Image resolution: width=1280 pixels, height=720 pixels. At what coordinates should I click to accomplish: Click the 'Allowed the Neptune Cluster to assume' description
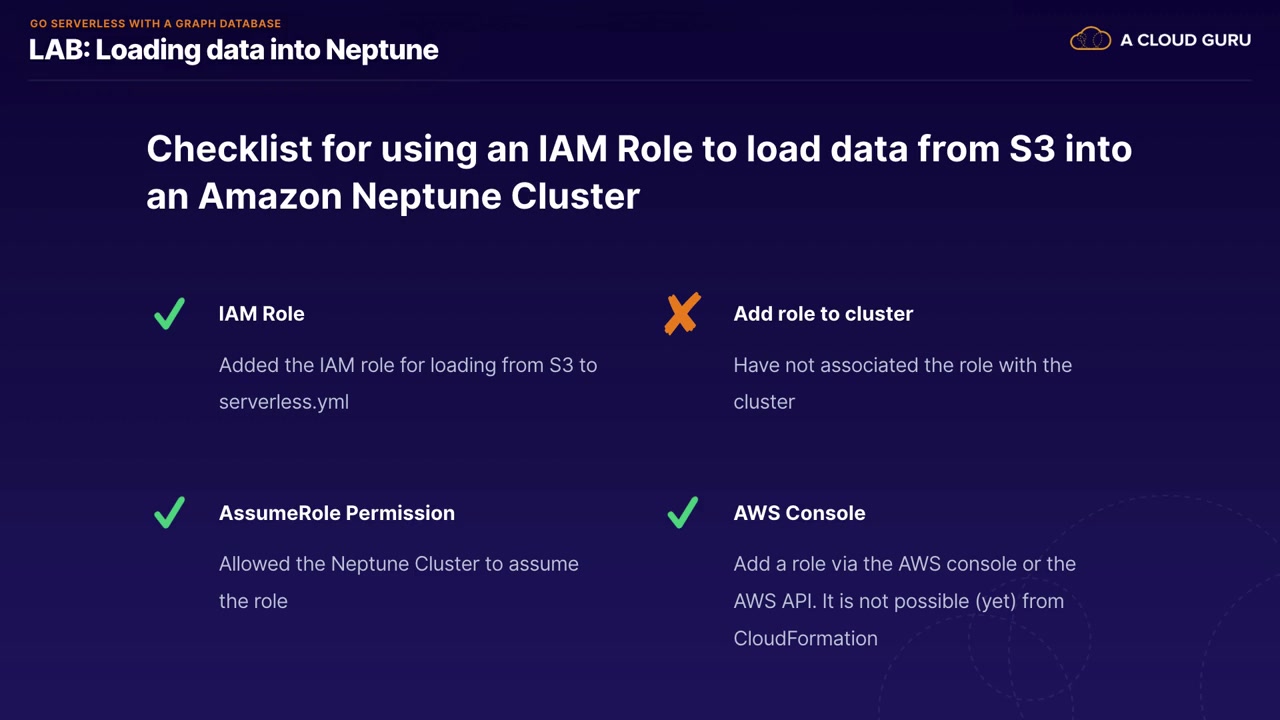click(398, 564)
